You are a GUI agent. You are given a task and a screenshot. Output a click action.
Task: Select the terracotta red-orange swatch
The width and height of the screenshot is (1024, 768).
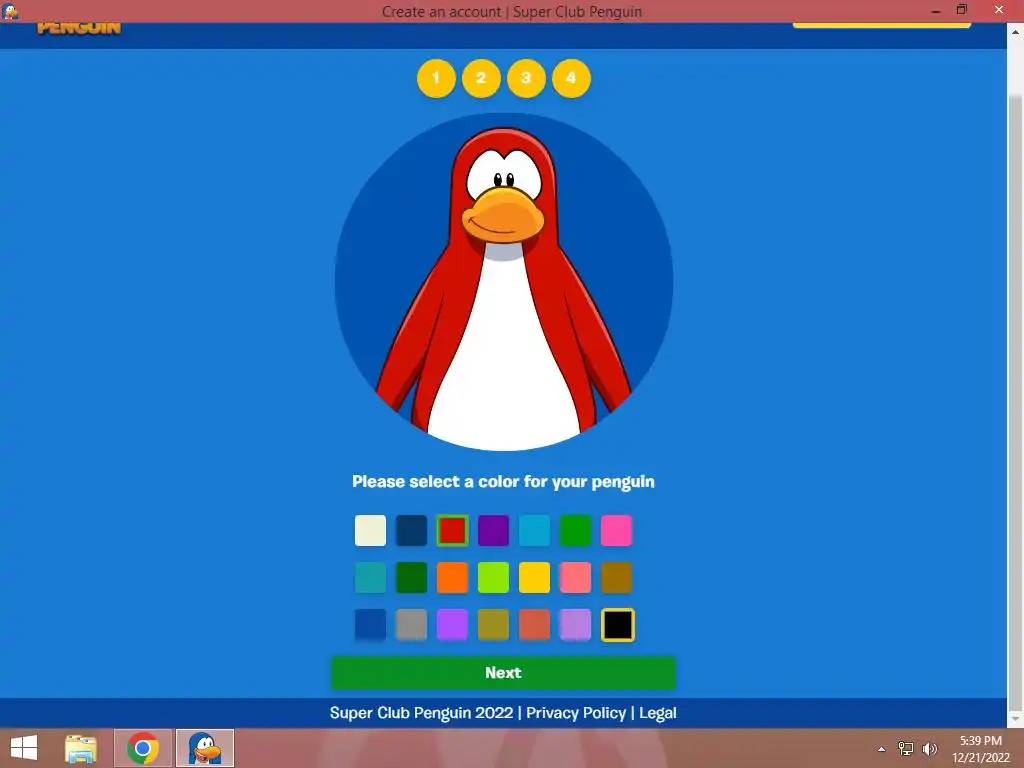click(x=534, y=625)
